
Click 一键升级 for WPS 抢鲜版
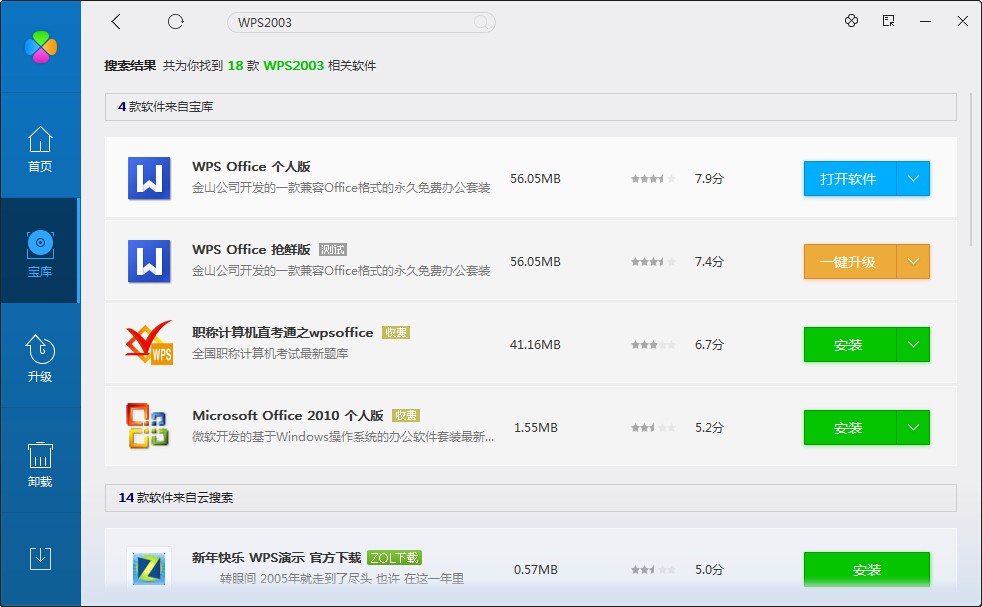coord(850,261)
